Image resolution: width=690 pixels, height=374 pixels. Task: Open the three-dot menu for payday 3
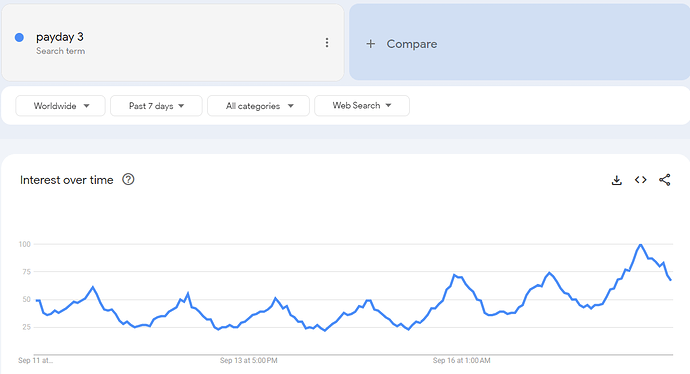[x=327, y=42]
